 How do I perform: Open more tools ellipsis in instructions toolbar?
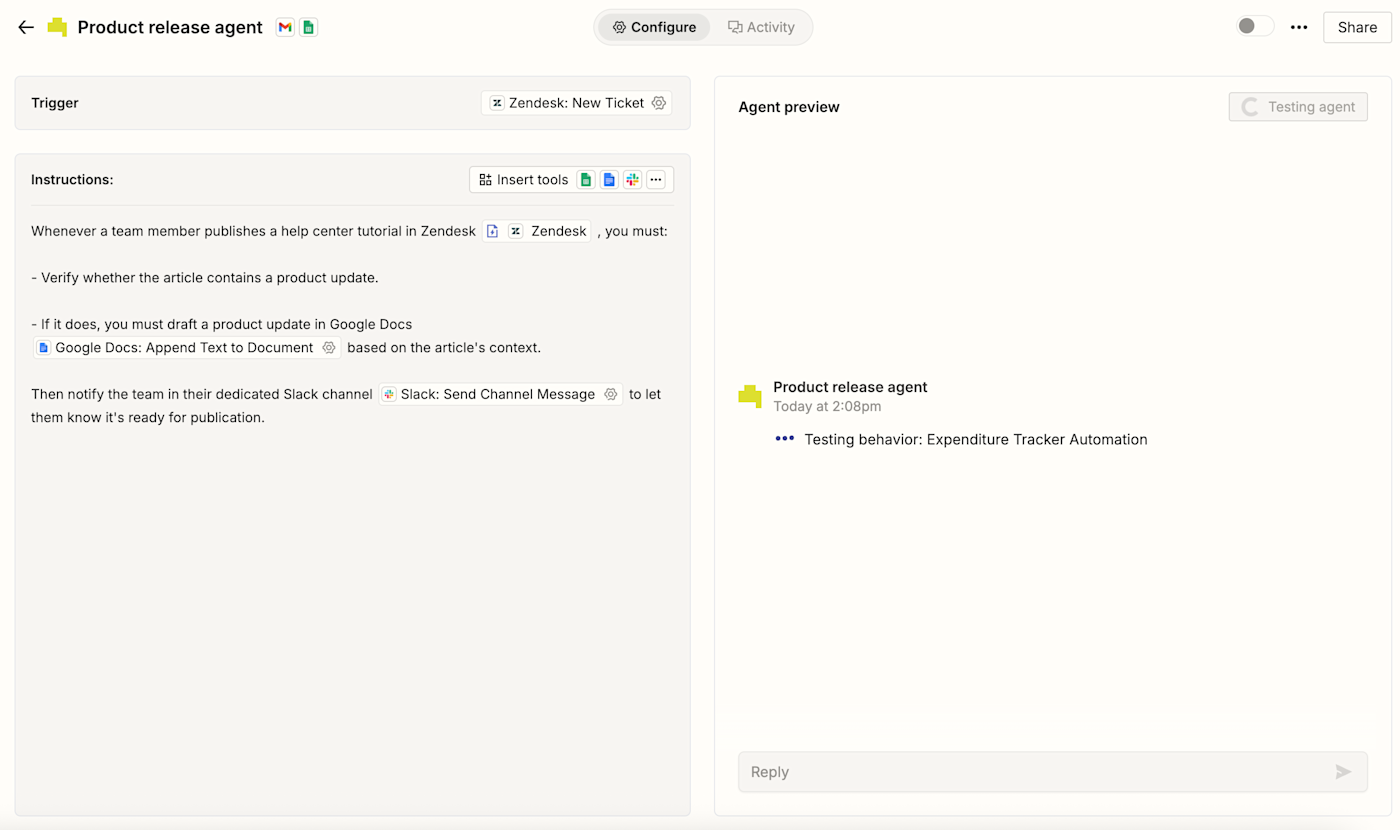(x=656, y=180)
